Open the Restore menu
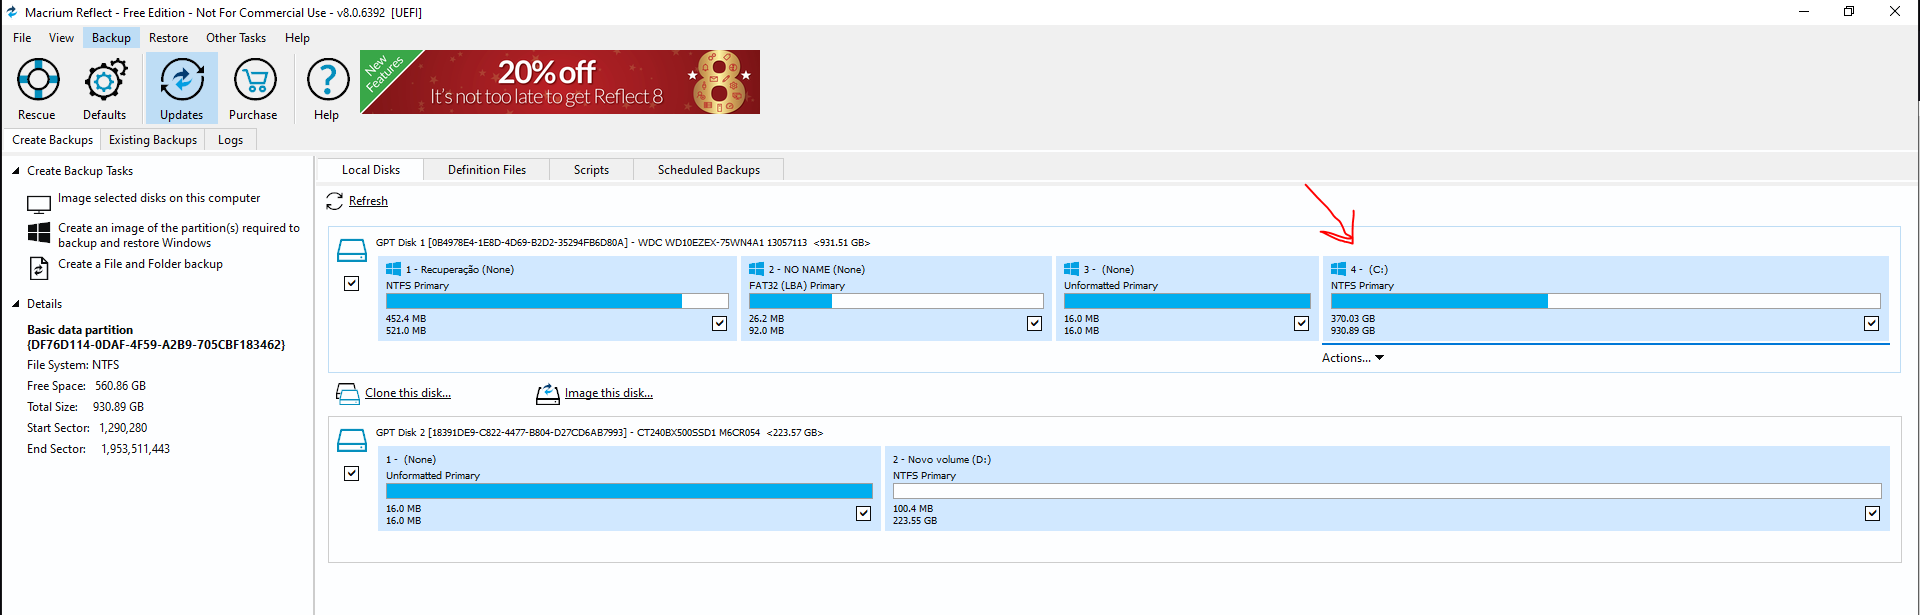 coord(168,38)
